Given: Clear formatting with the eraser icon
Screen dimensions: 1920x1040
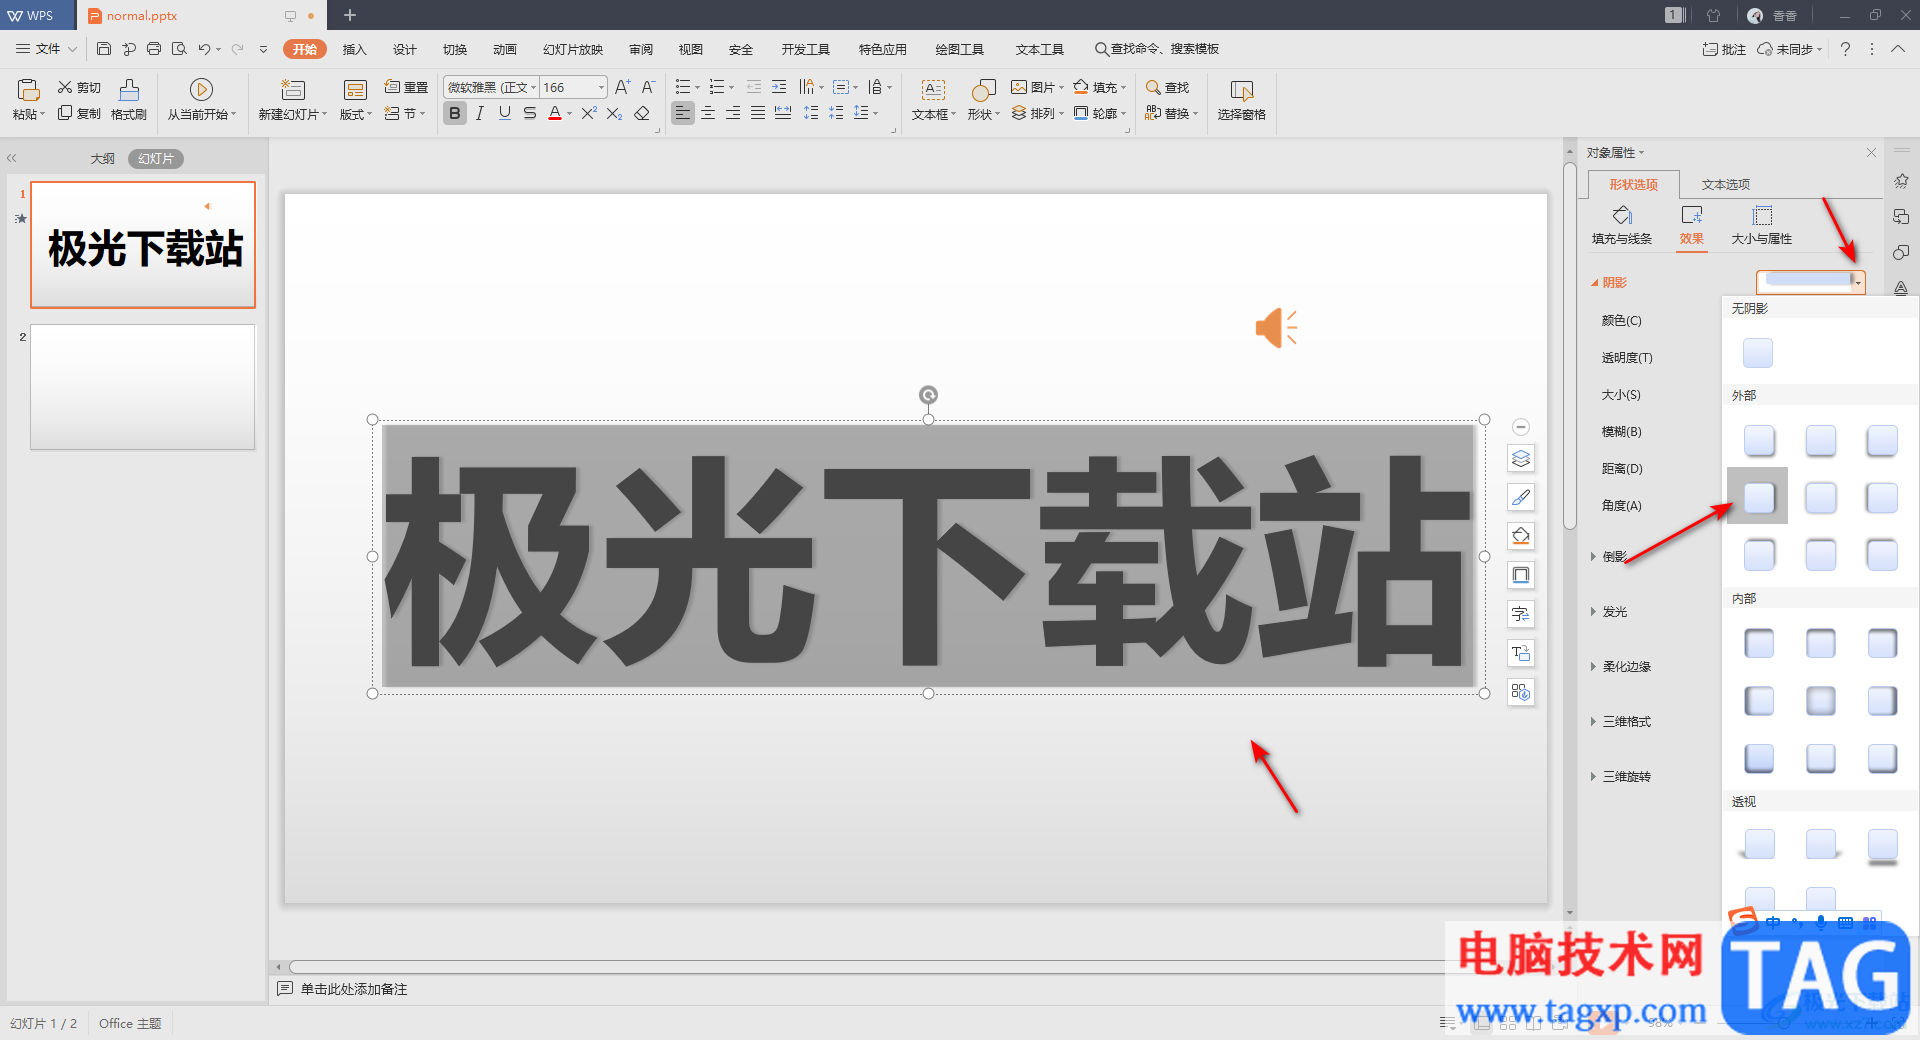Looking at the screenshot, I should 642,113.
